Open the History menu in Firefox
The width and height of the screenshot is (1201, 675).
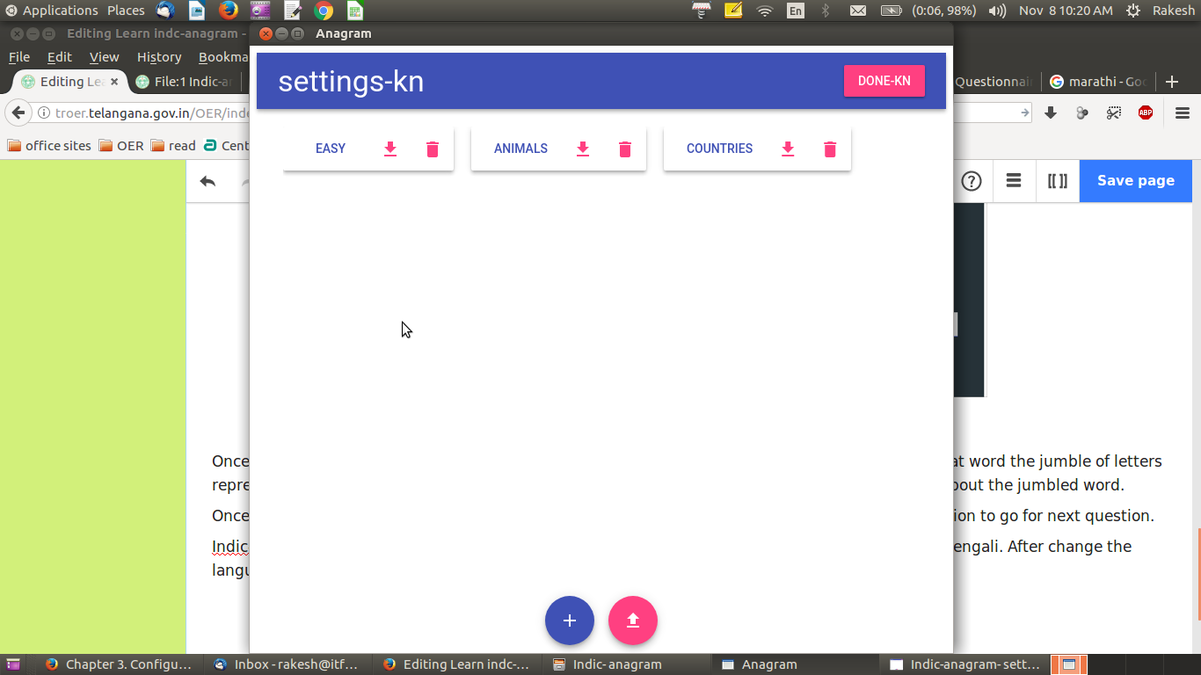click(158, 57)
